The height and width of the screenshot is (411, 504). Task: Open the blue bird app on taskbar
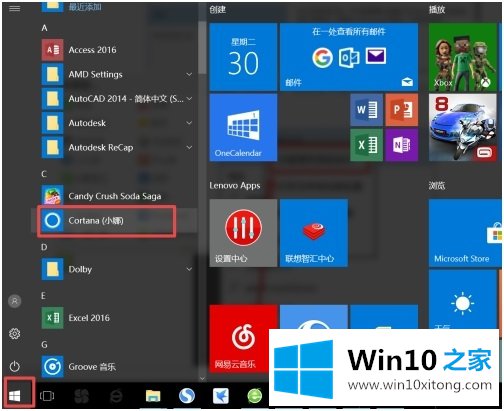pos(221,396)
